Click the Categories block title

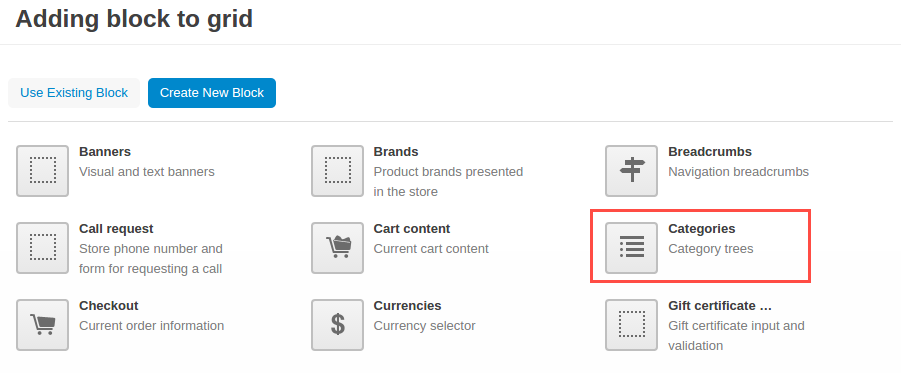coord(702,229)
